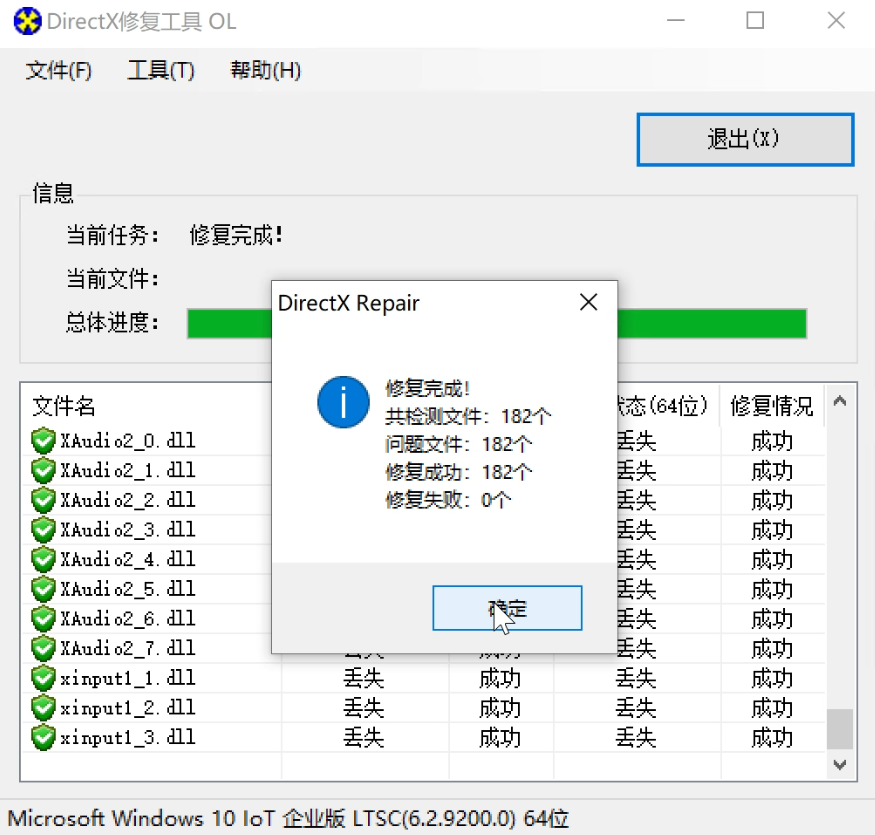Image resolution: width=875 pixels, height=835 pixels.
Task: Click the shield icon beside XAudio2_6.dll
Action: [x=43, y=618]
